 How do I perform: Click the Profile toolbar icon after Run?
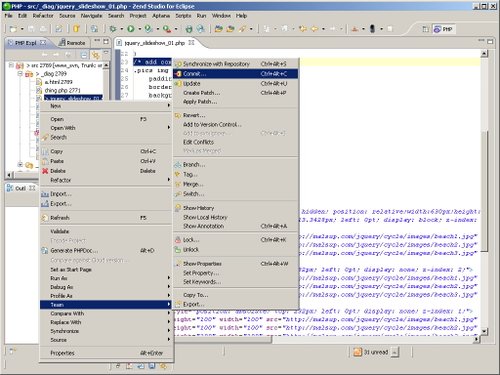click(149, 29)
